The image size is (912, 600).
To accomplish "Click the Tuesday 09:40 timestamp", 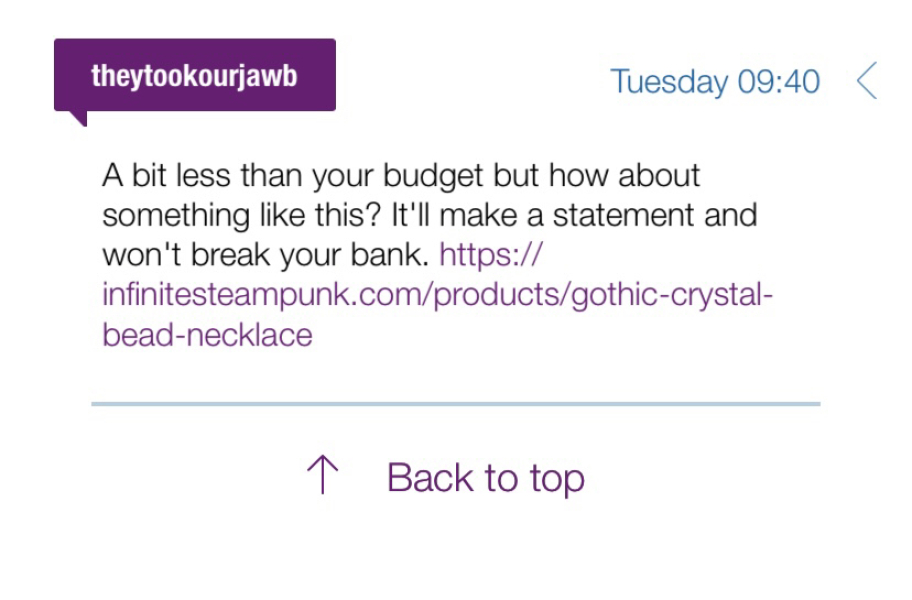I will tap(715, 81).
